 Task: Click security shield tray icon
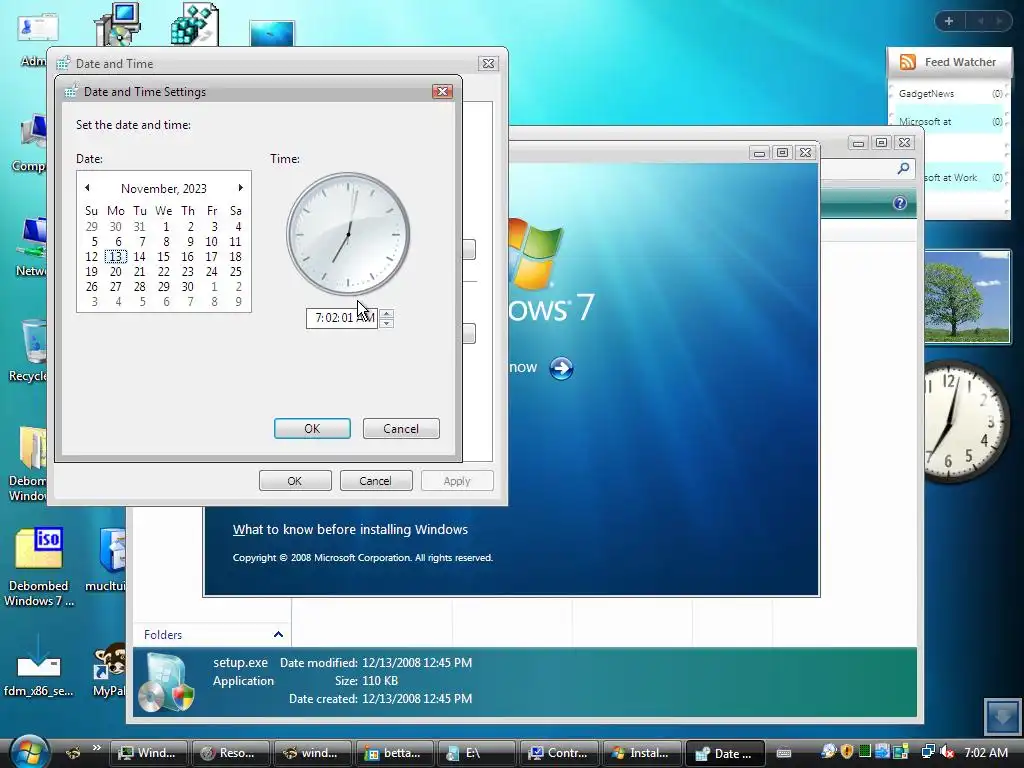pyautogui.click(x=847, y=752)
